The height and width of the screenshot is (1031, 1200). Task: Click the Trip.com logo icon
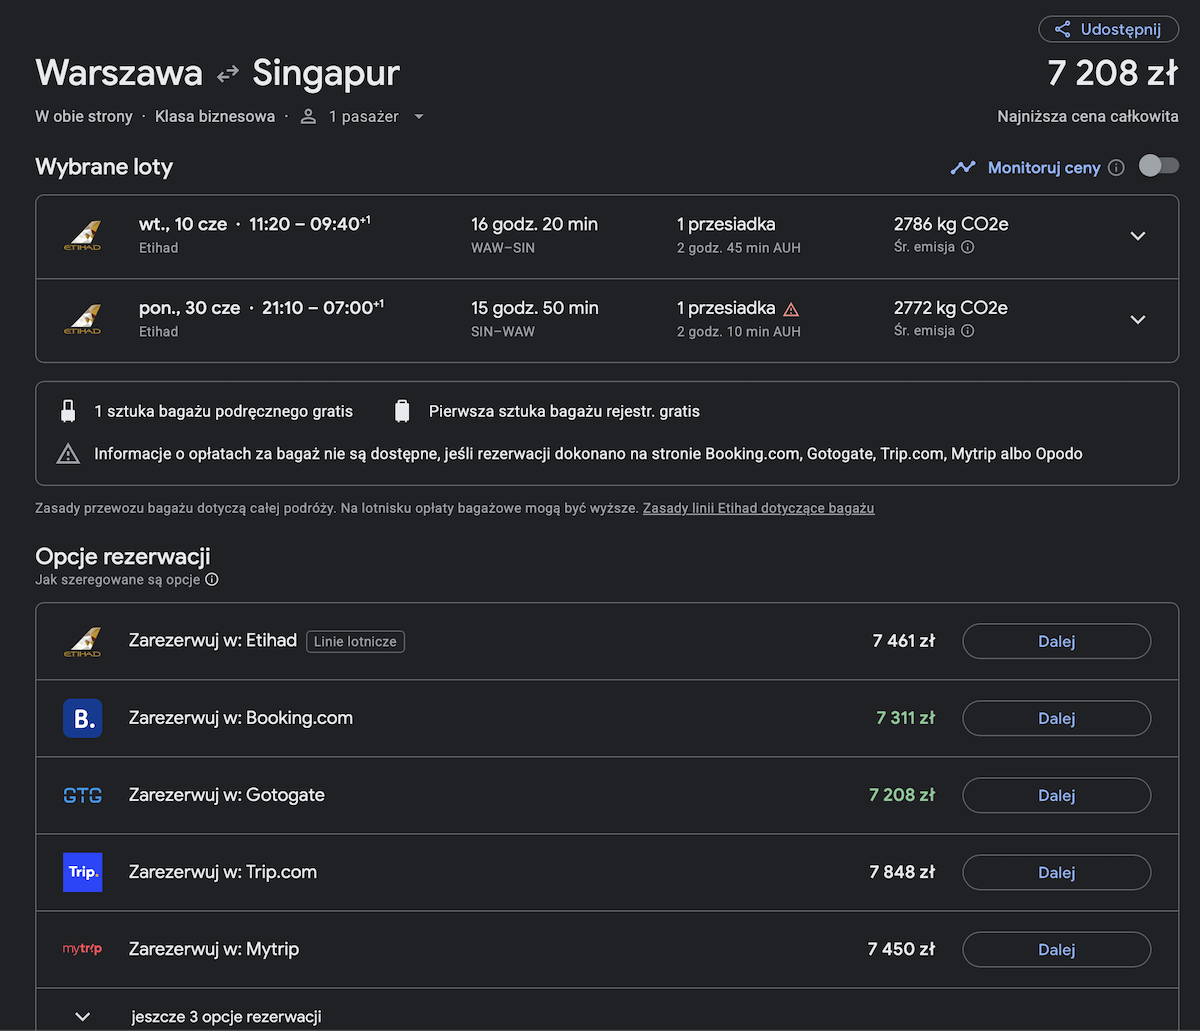tap(82, 872)
